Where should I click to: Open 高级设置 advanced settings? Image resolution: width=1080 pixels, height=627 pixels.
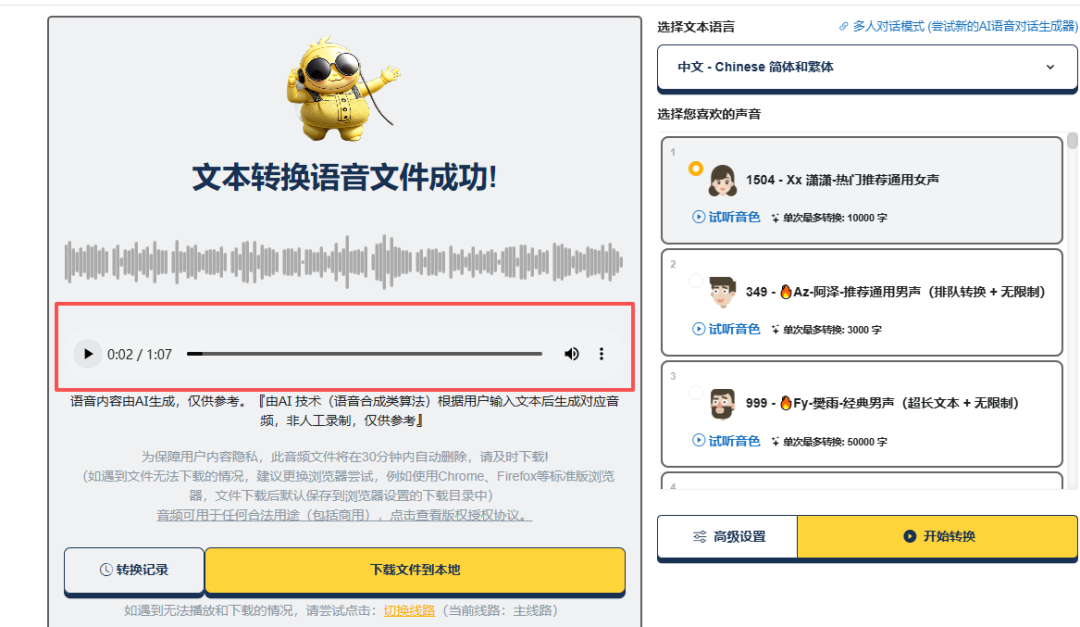tap(728, 537)
